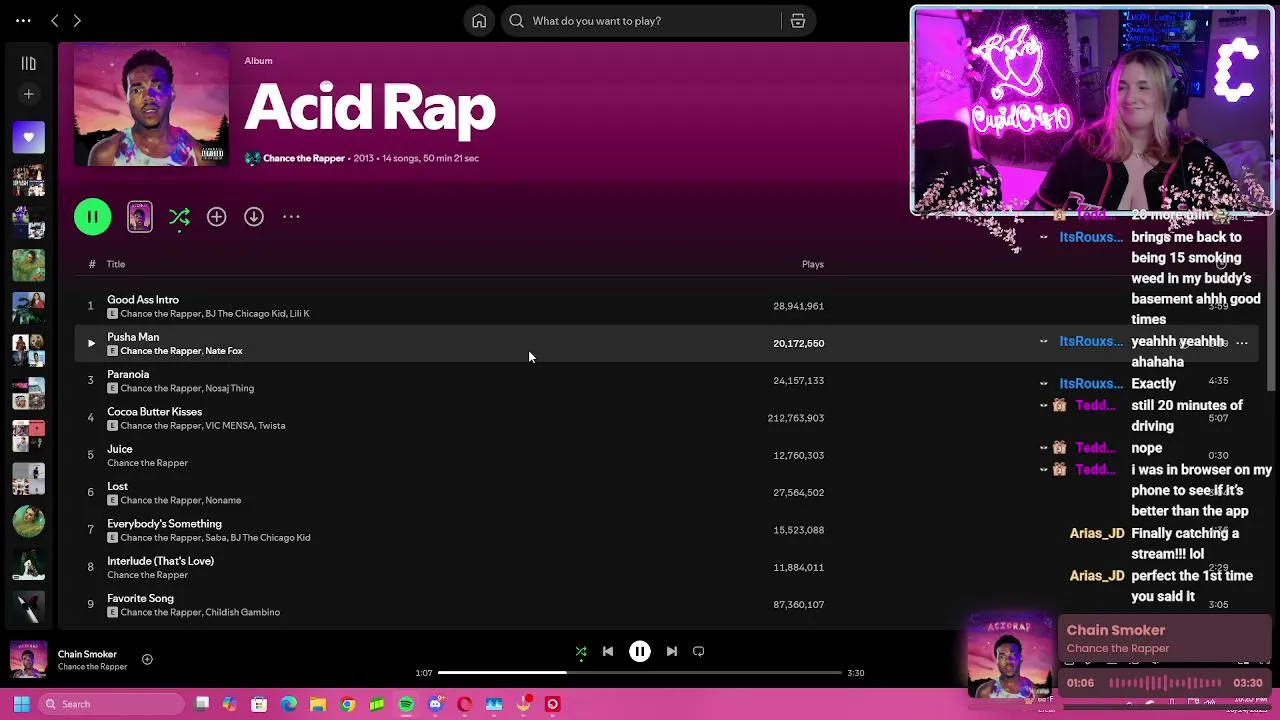Select the Good Ass Intro track
The width and height of the screenshot is (1280, 720).
pos(143,300)
